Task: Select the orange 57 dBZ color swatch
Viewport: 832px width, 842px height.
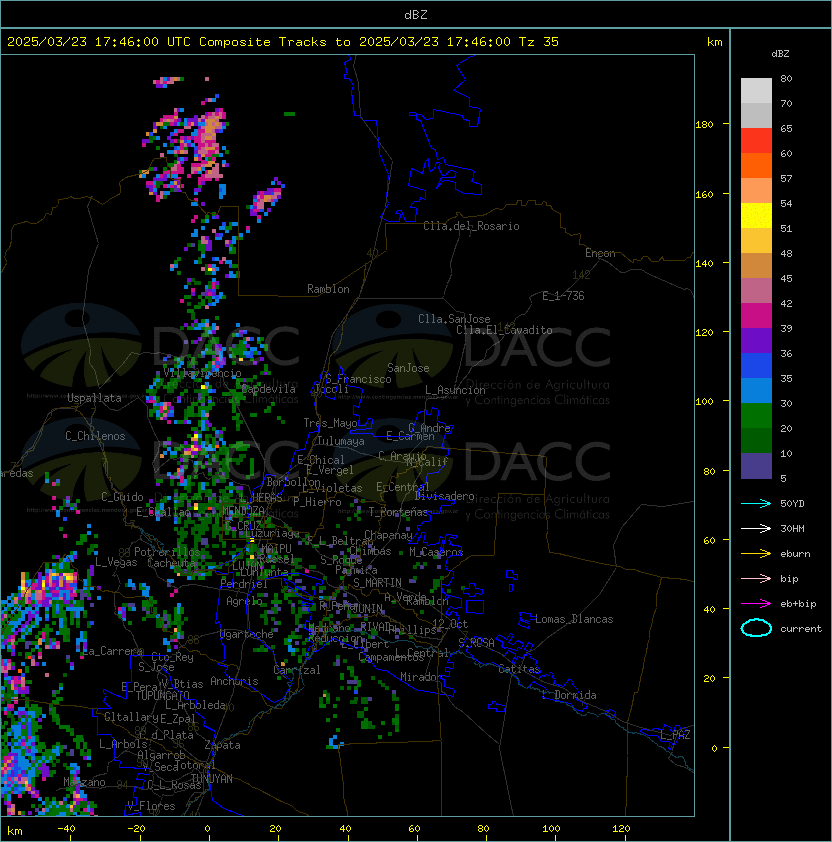Action: click(756, 166)
